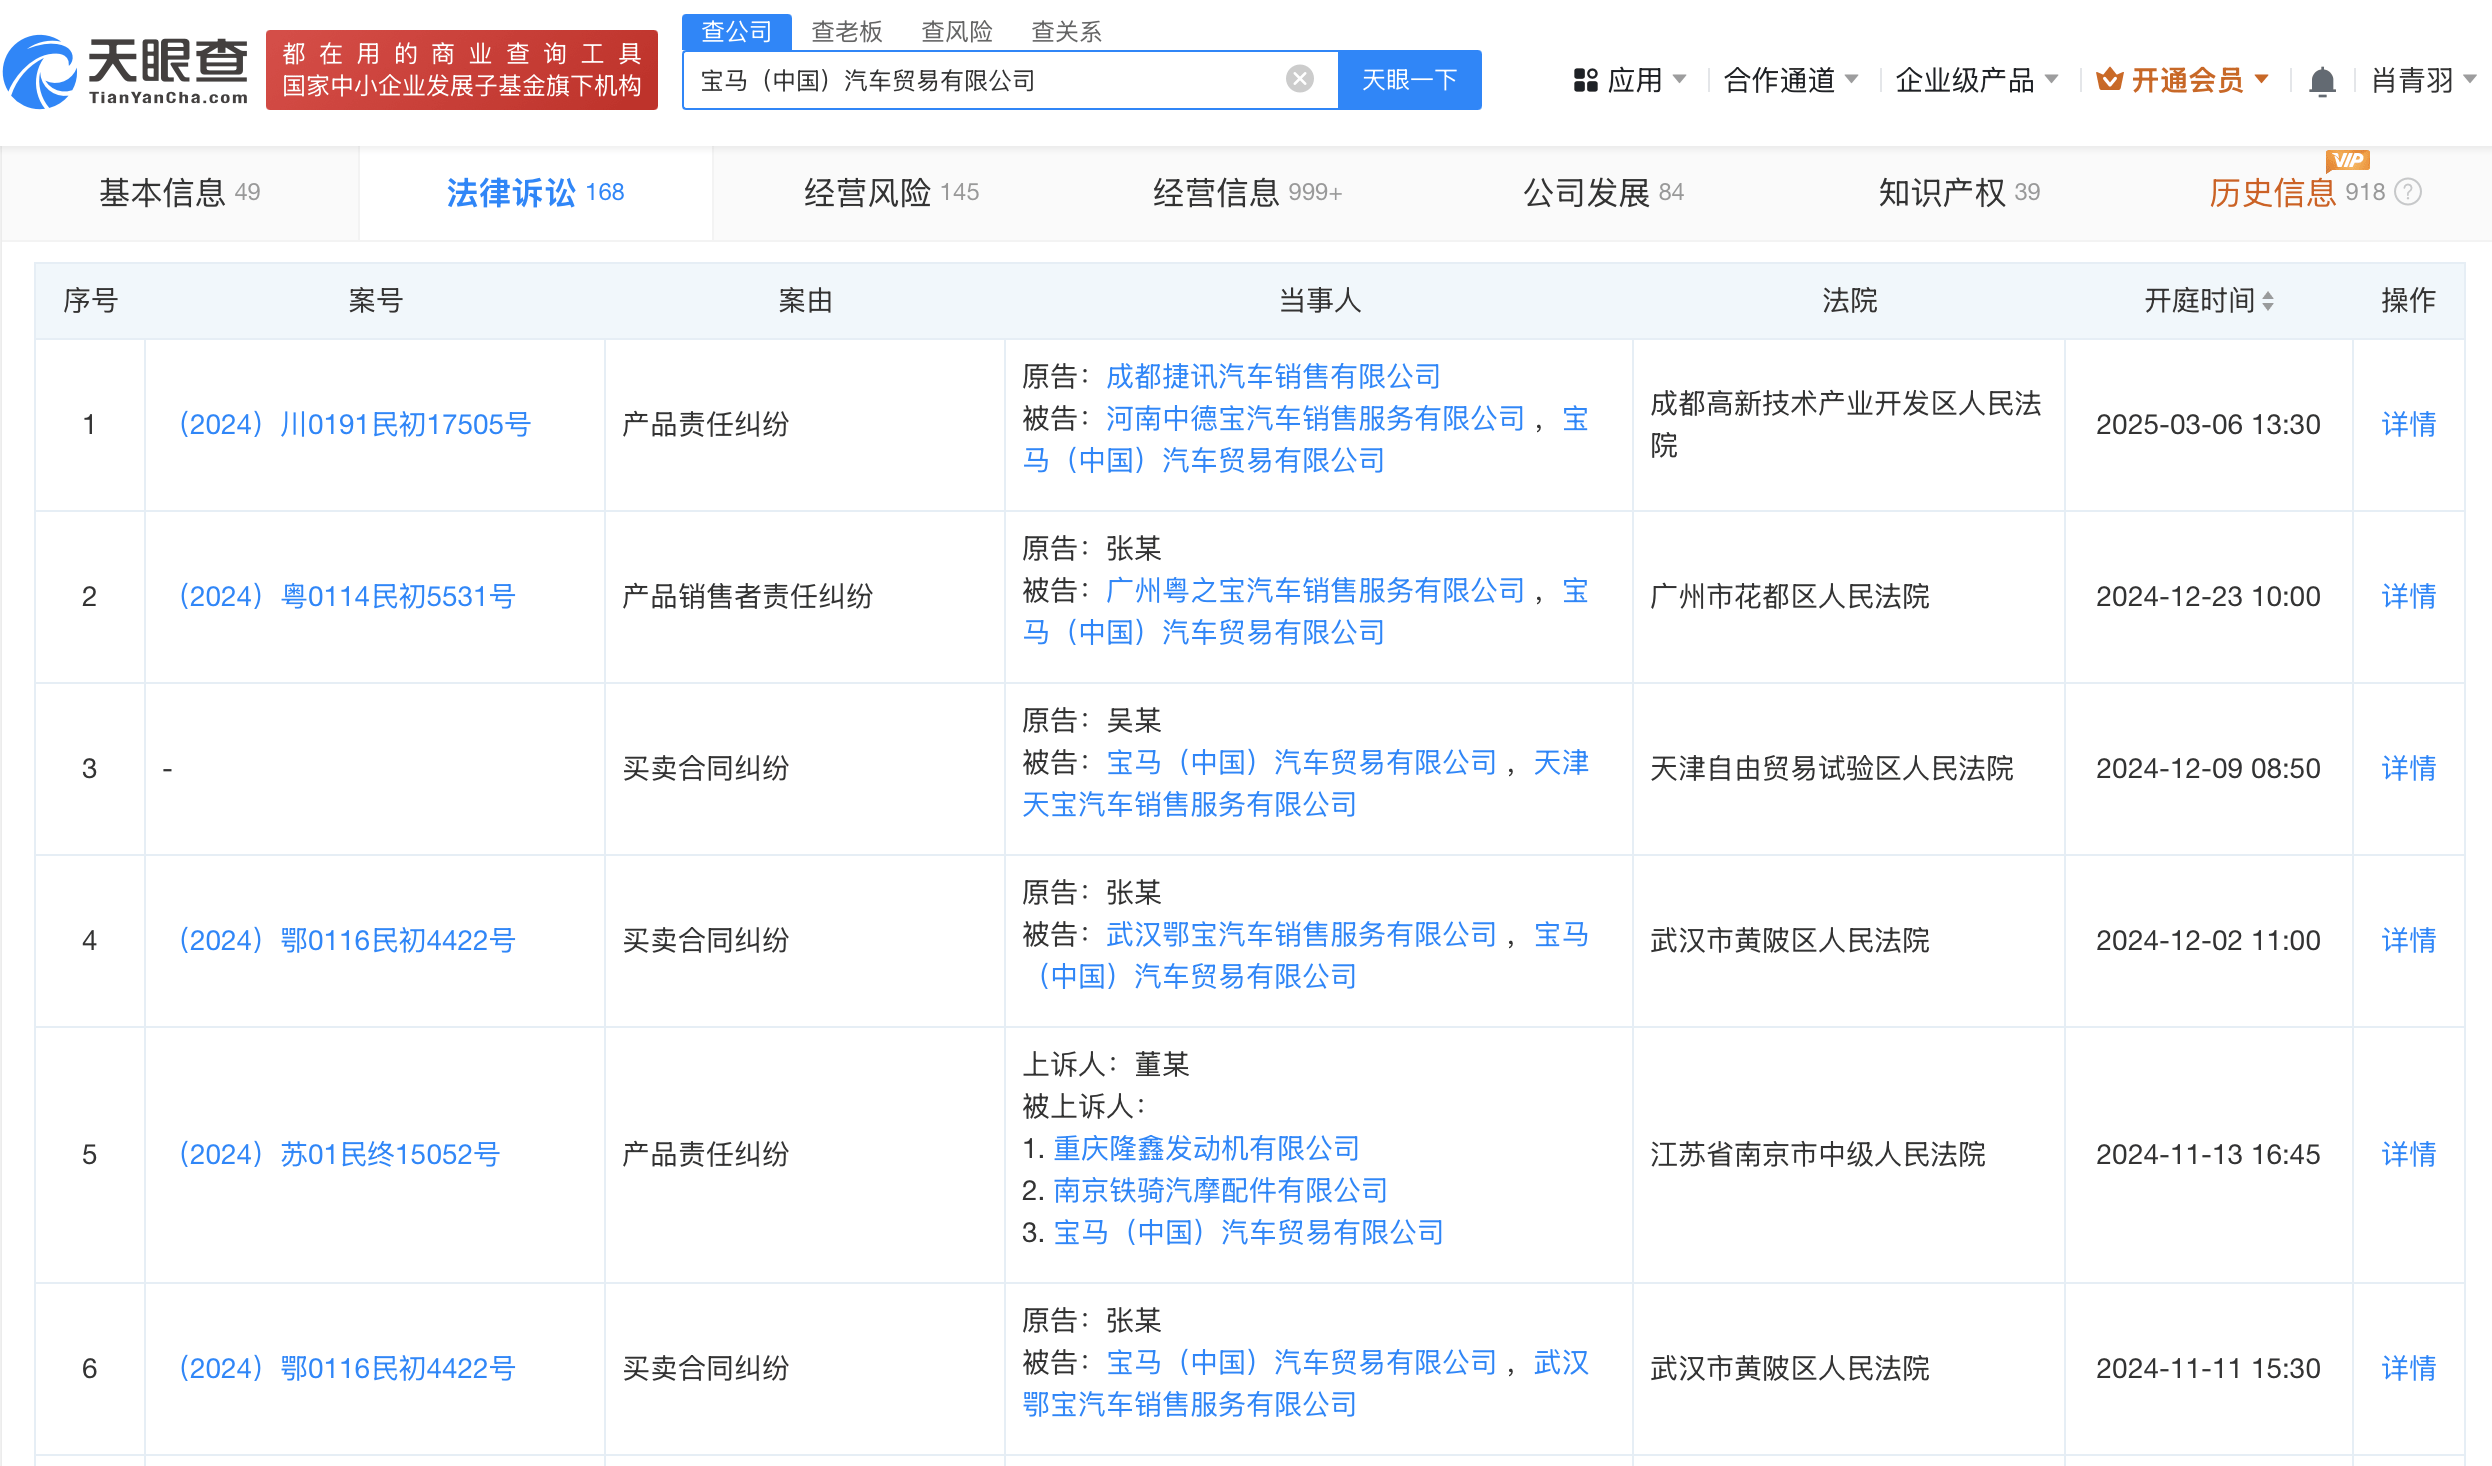2492x1466 pixels.
Task: Click hearing time 2024-11-13 16:45
Action: [2208, 1154]
